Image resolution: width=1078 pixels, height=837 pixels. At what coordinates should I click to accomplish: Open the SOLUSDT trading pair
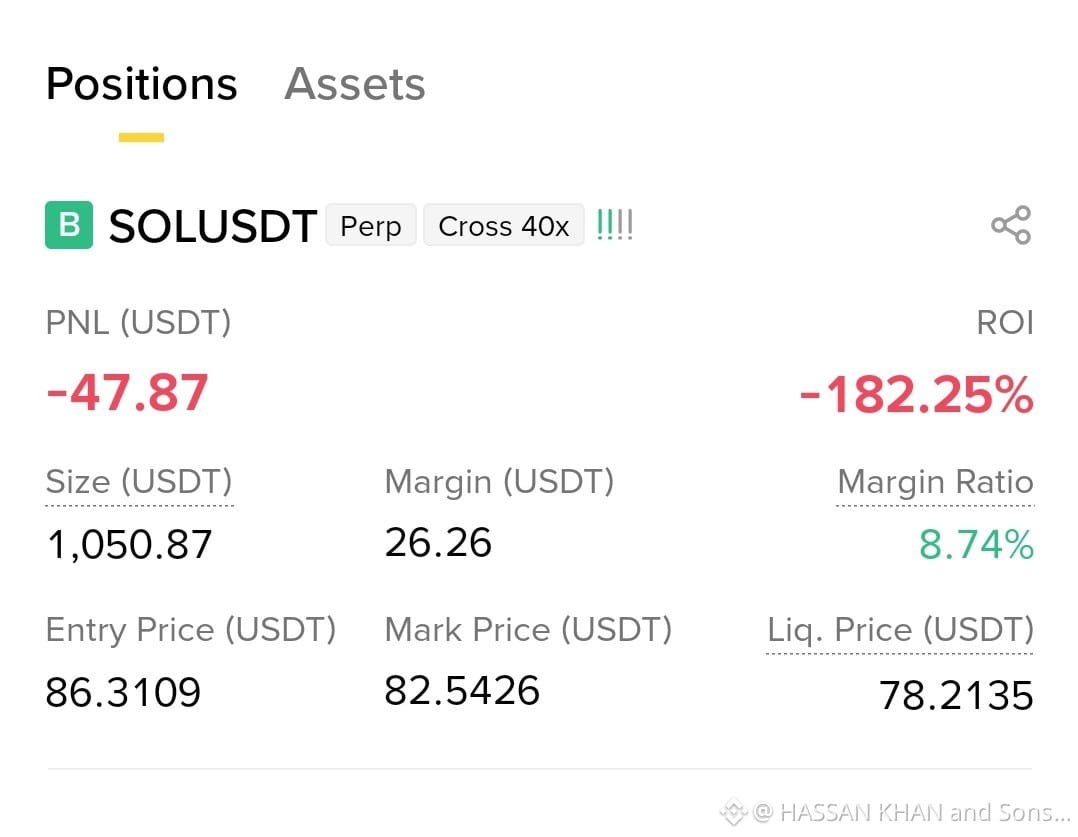point(212,226)
